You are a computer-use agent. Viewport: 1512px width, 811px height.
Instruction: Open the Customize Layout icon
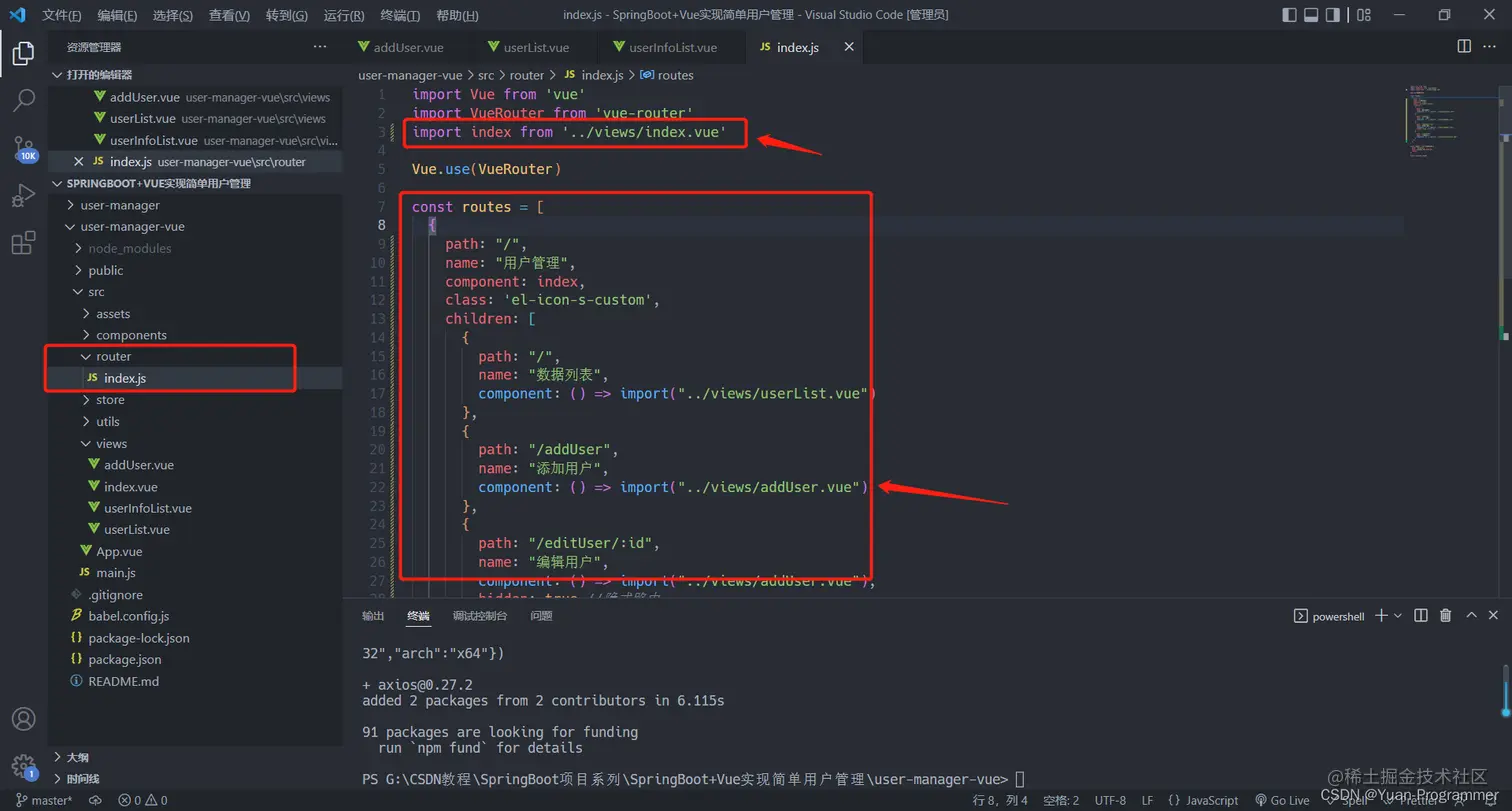pos(1365,15)
